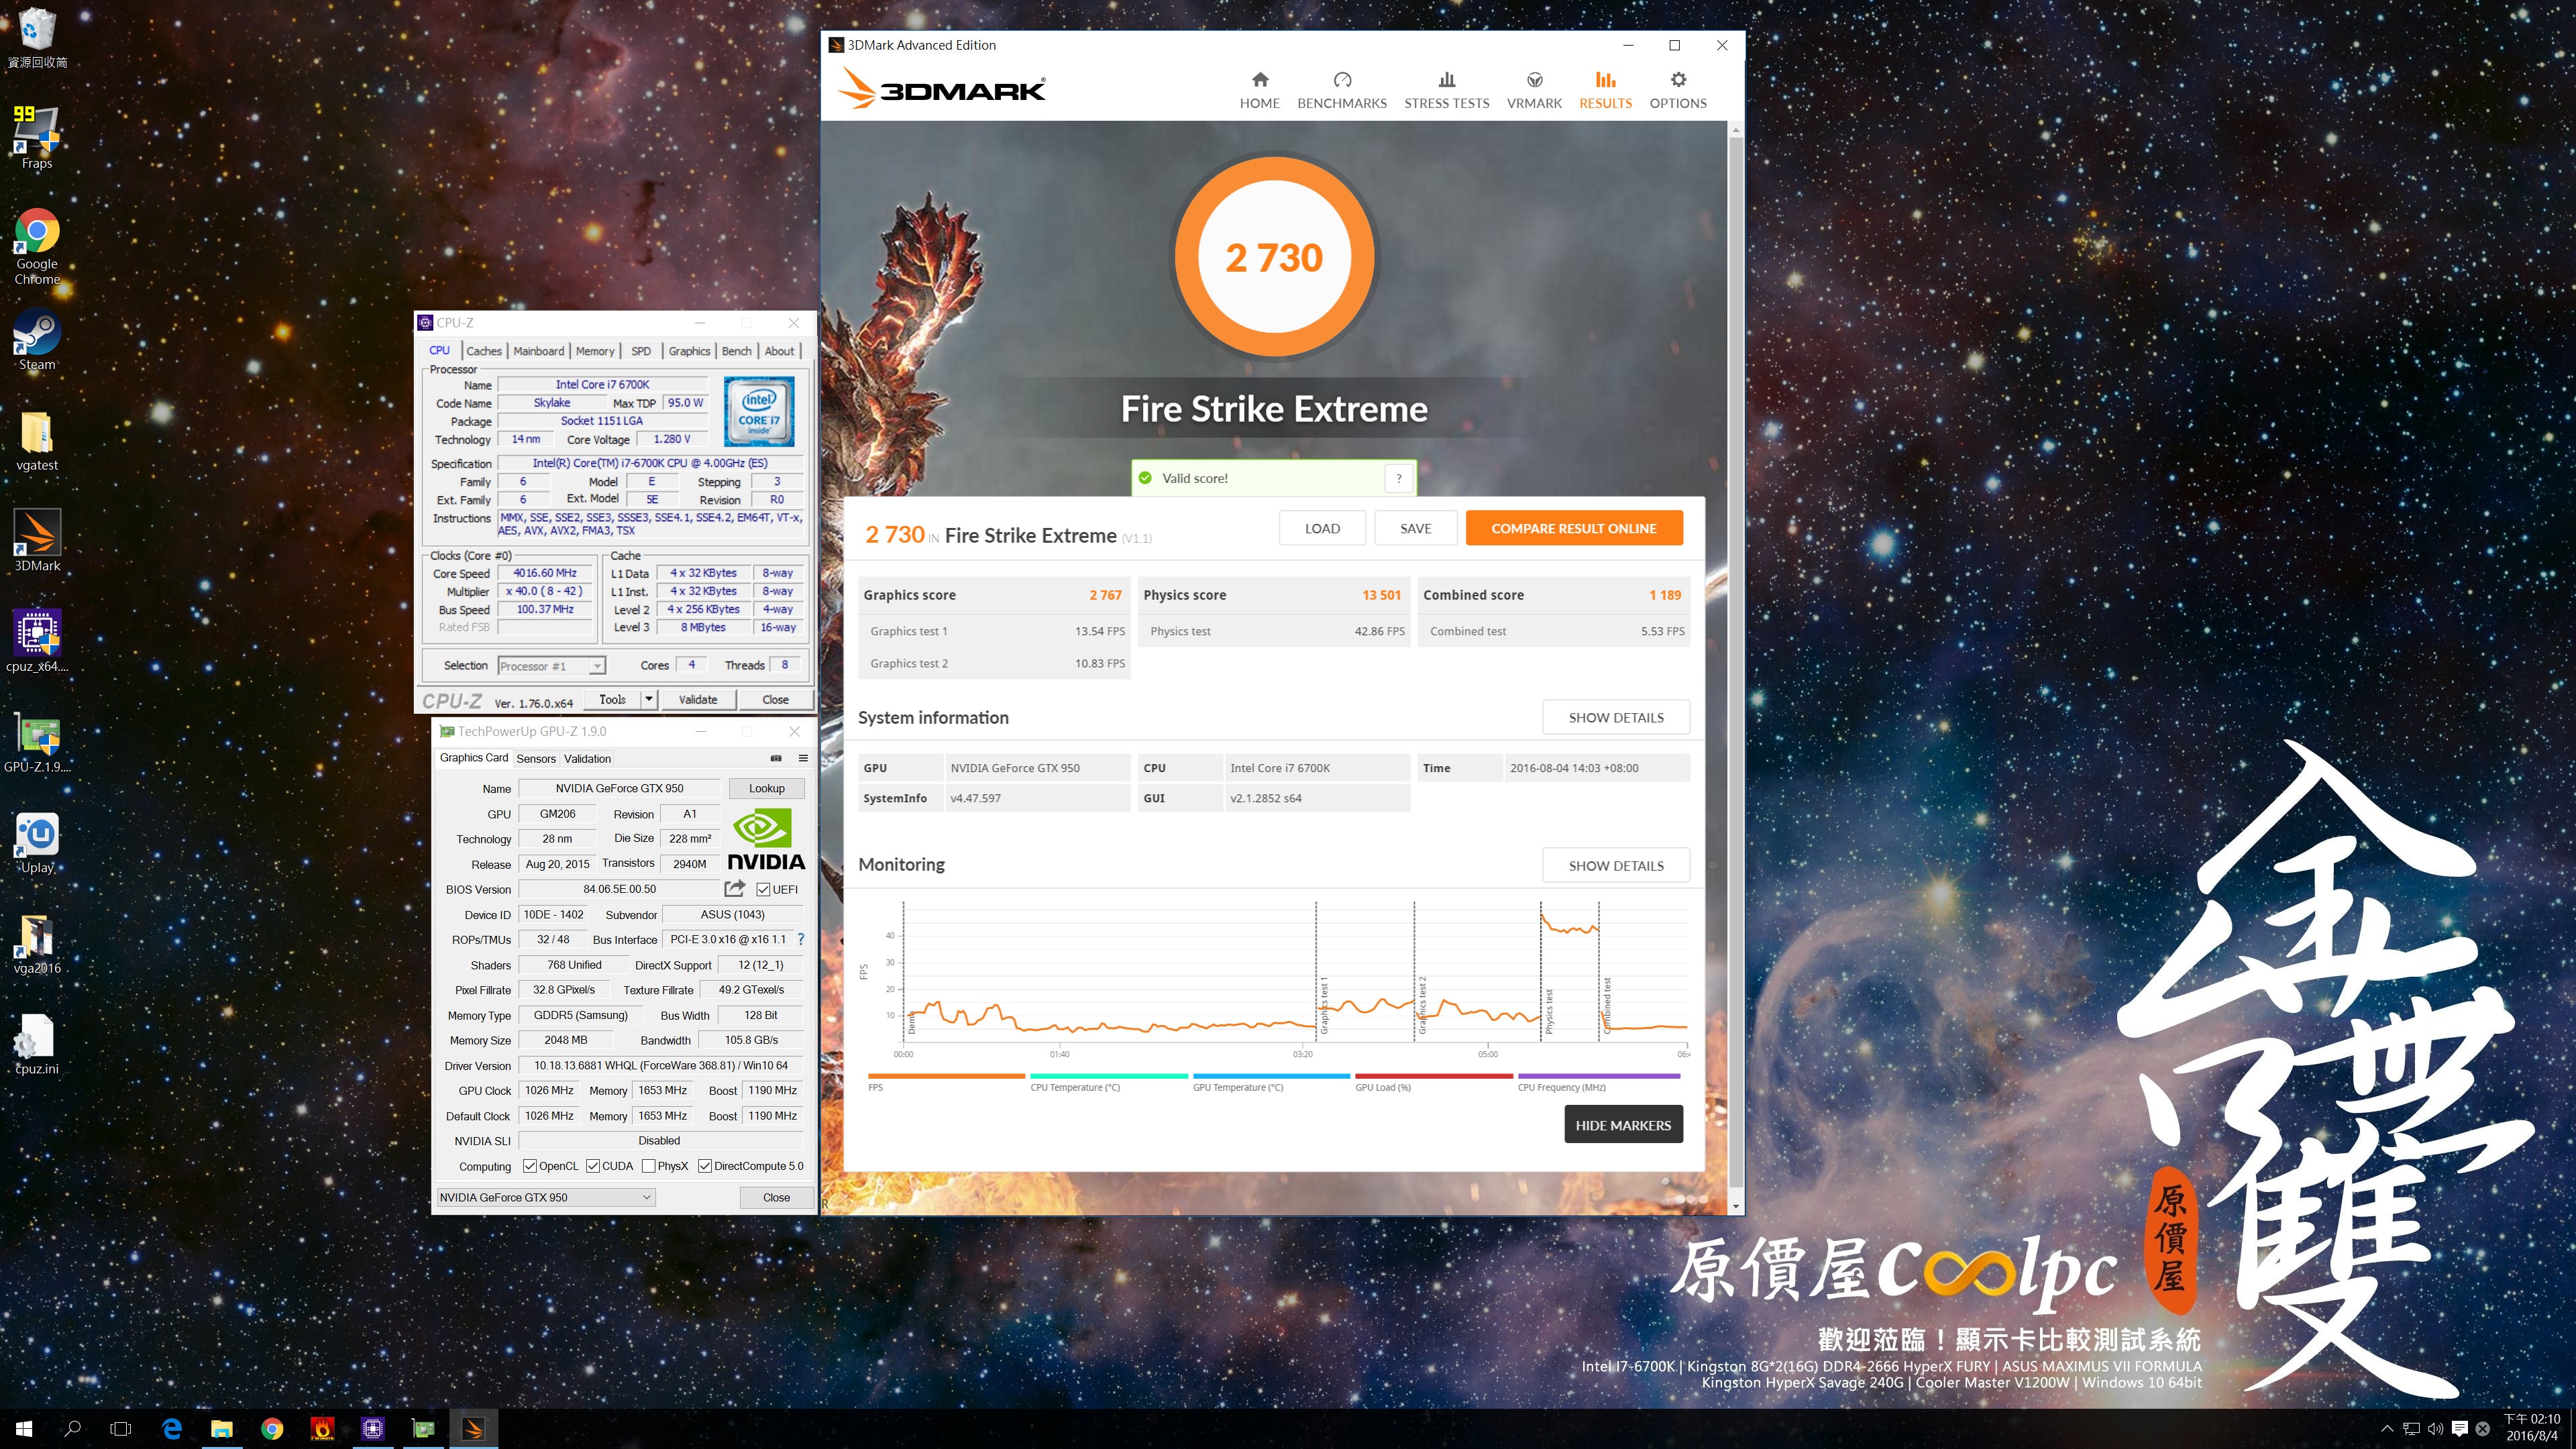Open the vgatest folder
The image size is (2576, 1449).
(x=37, y=441)
